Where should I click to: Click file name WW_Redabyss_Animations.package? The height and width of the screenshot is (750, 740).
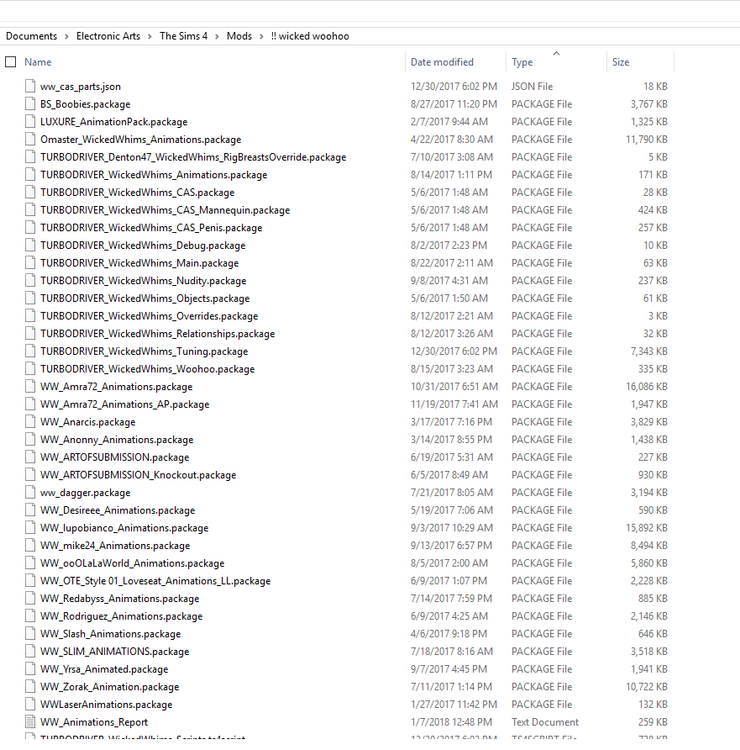(x=120, y=598)
